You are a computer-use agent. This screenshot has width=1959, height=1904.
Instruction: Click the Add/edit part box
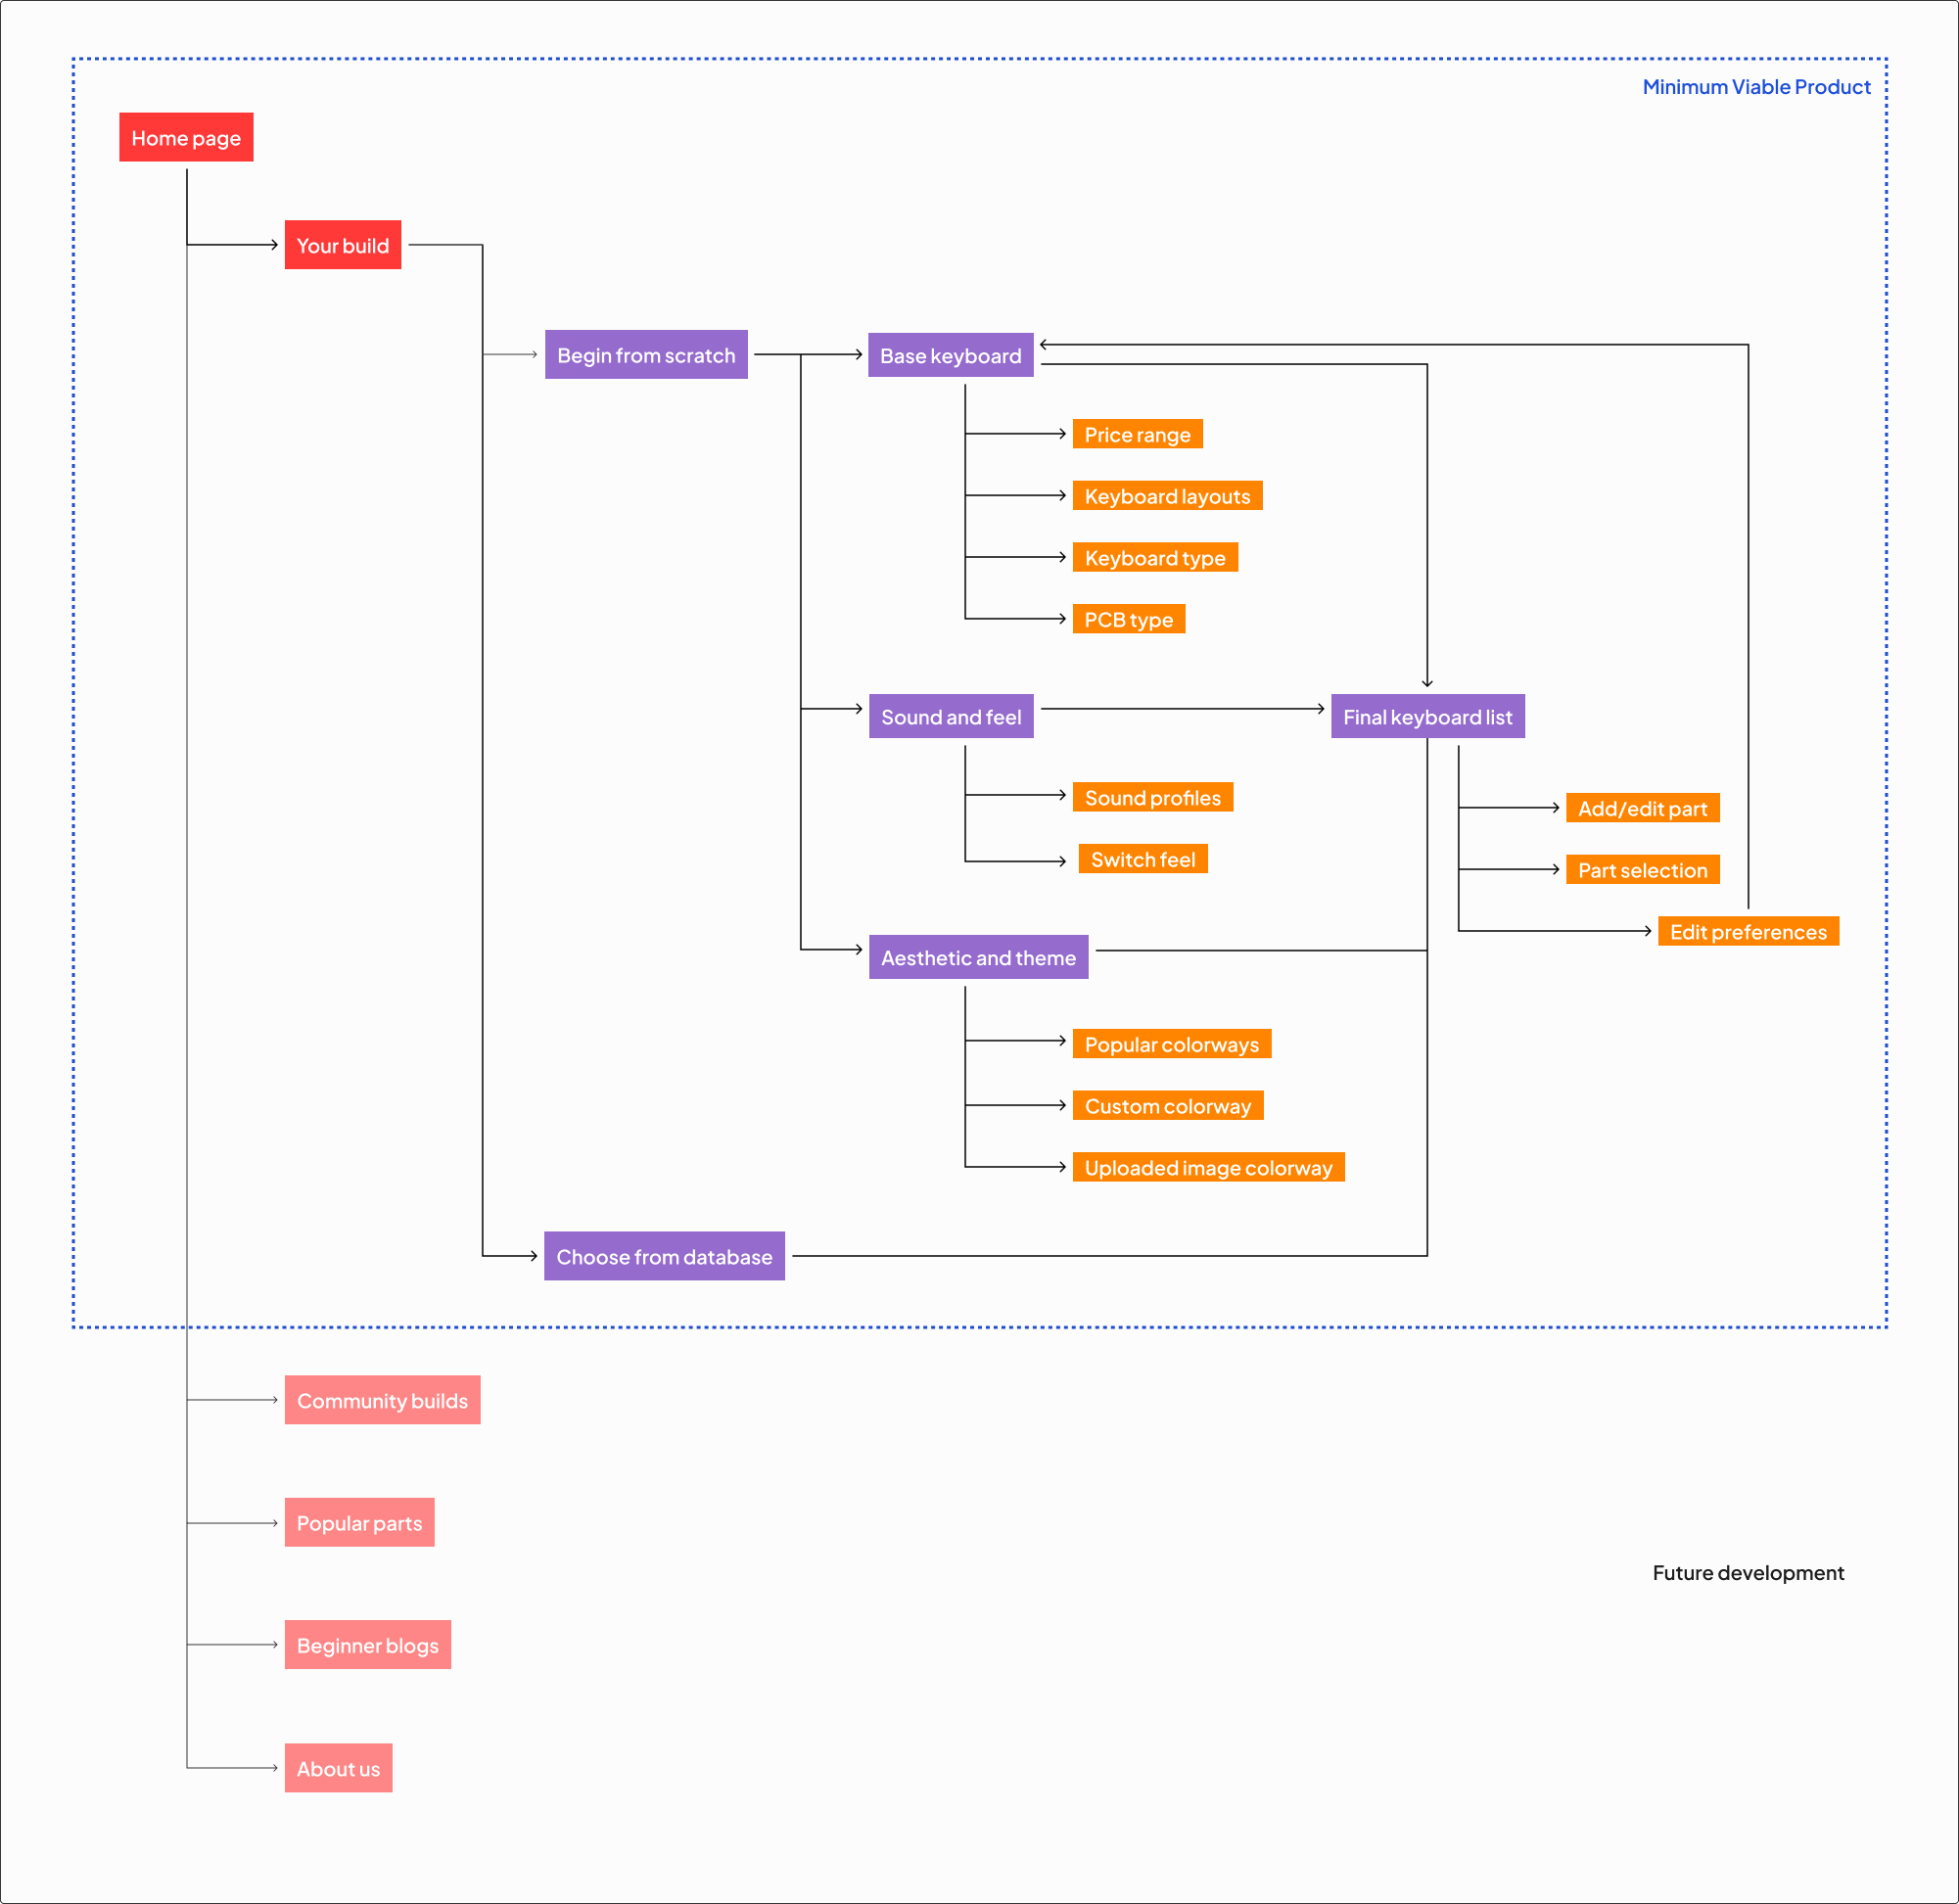click(1642, 808)
